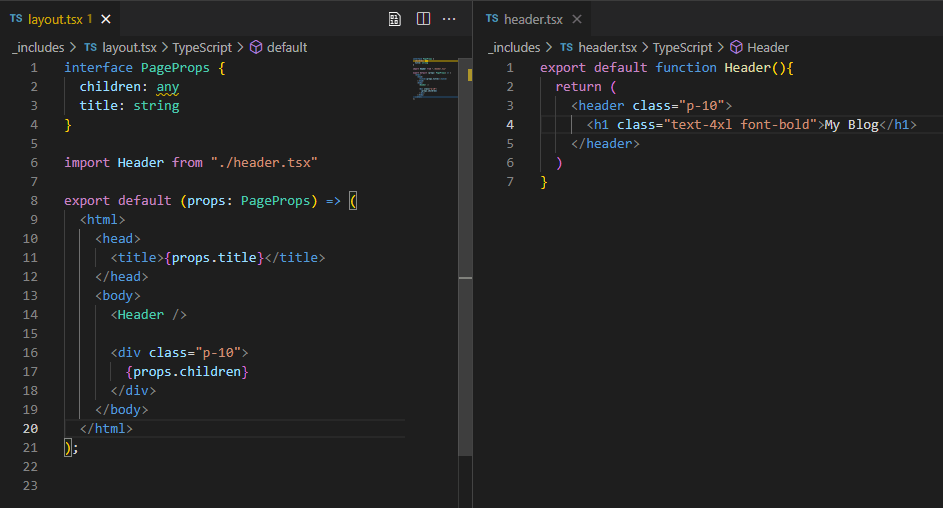Open the Header symbol breadcrumb
943x508 pixels.
[x=768, y=47]
